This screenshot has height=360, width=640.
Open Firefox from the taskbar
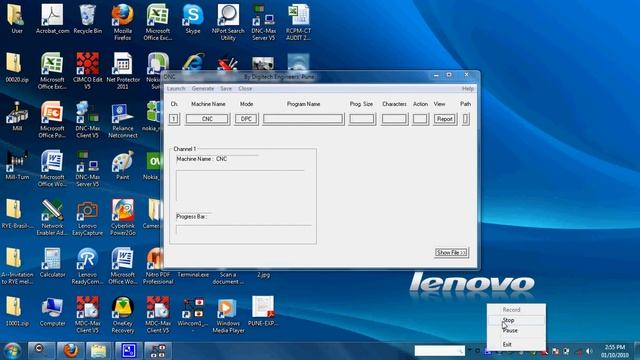pos(71,351)
